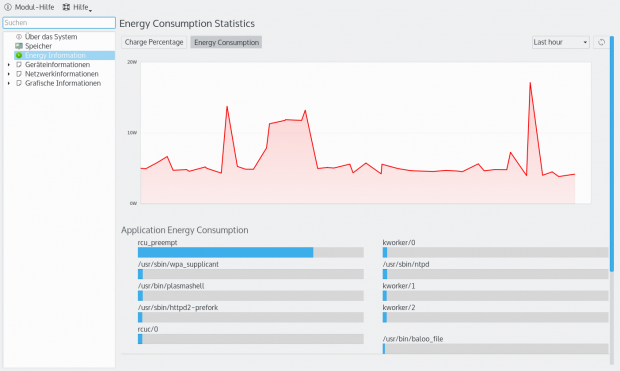This screenshot has height=371, width=620.
Task: Open Geräteinformationen category
Action: 57,64
